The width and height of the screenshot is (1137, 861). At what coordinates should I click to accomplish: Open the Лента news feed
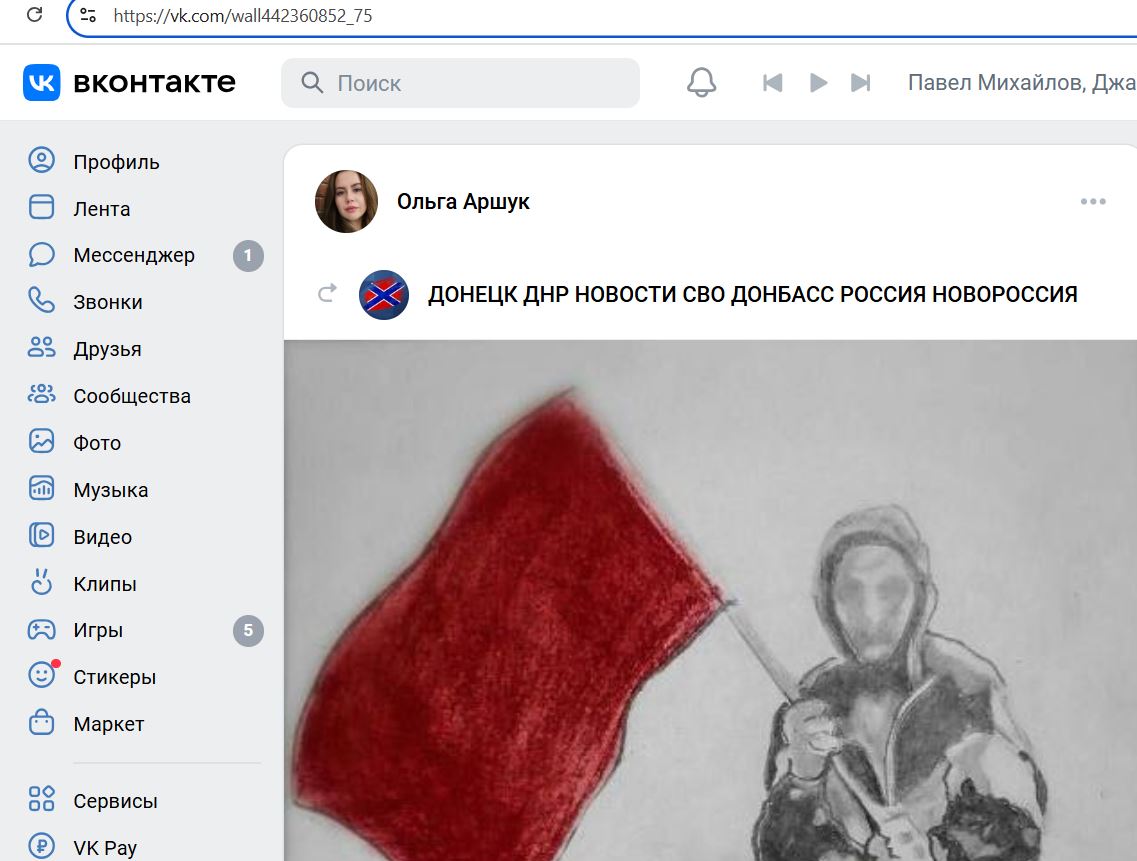click(x=102, y=209)
